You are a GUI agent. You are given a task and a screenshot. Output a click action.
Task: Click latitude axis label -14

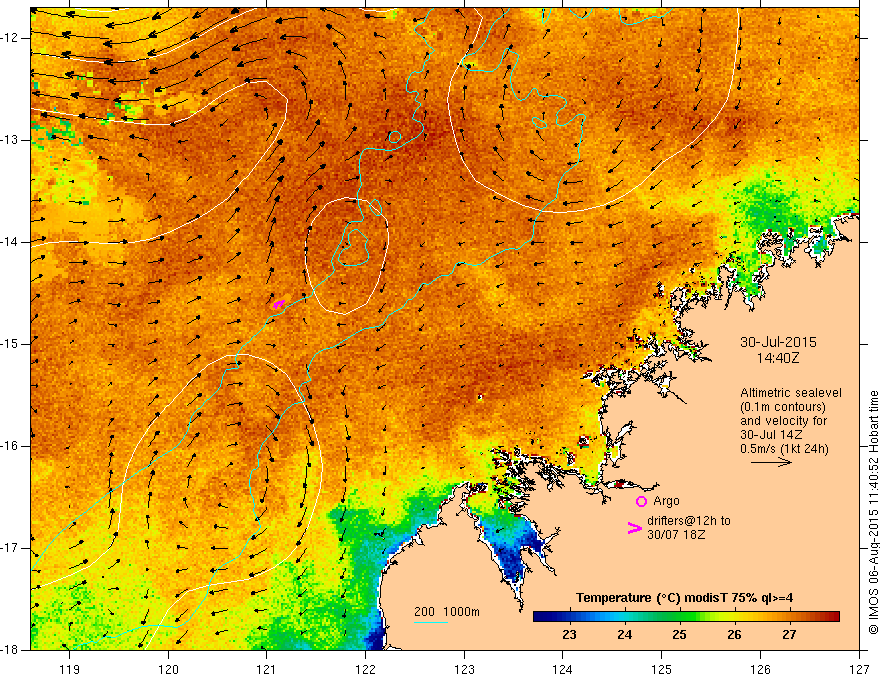coord(10,242)
